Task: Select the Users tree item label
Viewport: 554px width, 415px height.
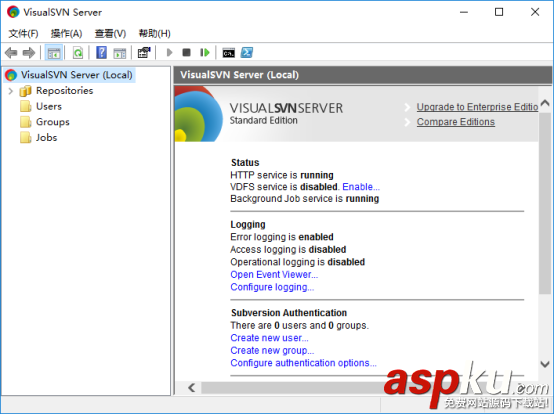Action: coord(49,106)
